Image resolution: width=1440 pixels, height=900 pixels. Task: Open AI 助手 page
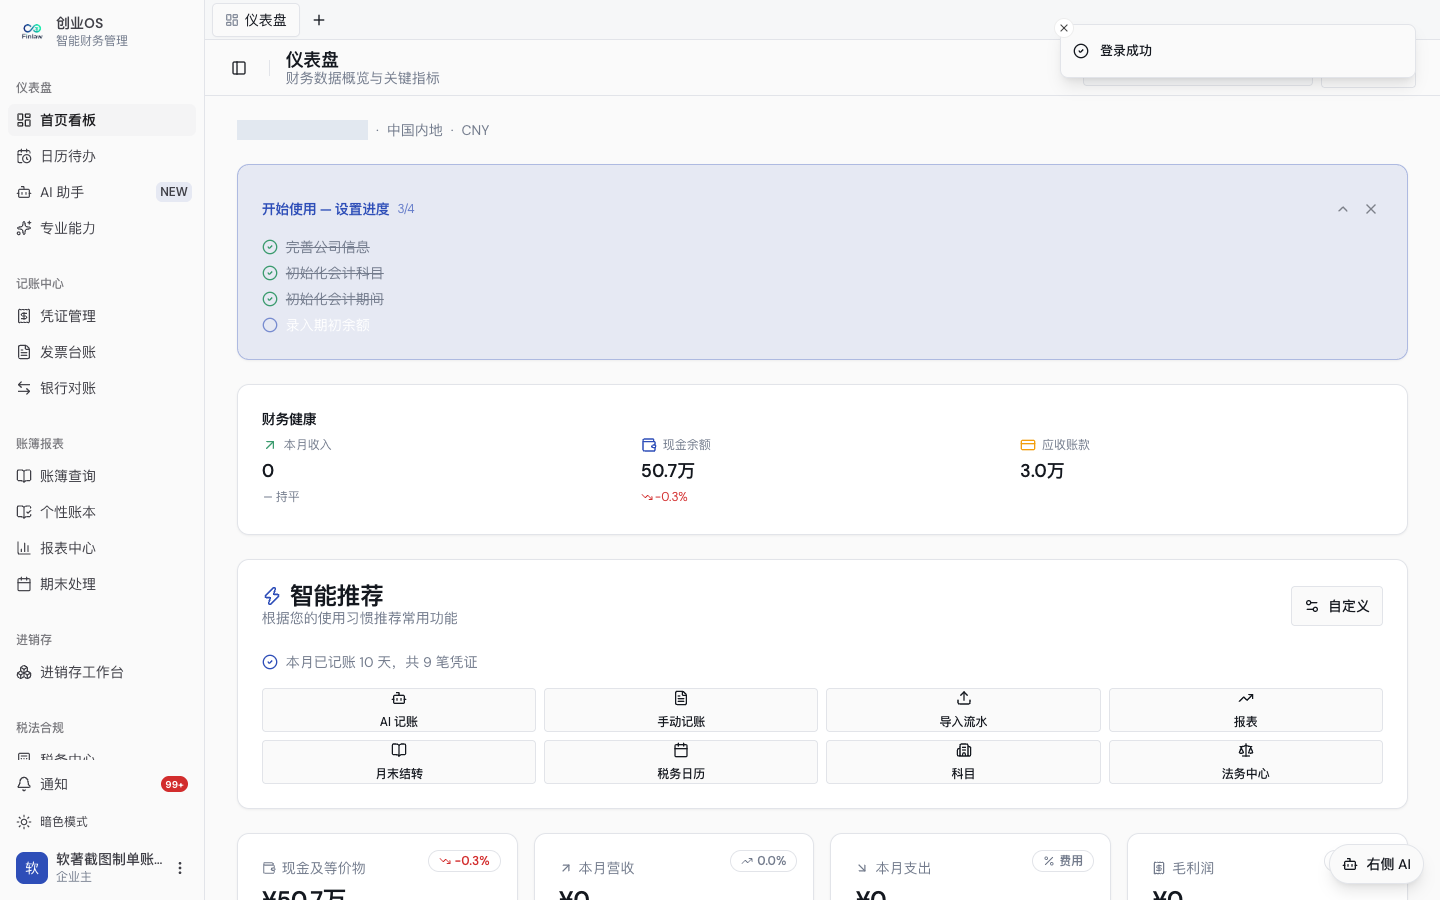[102, 192]
